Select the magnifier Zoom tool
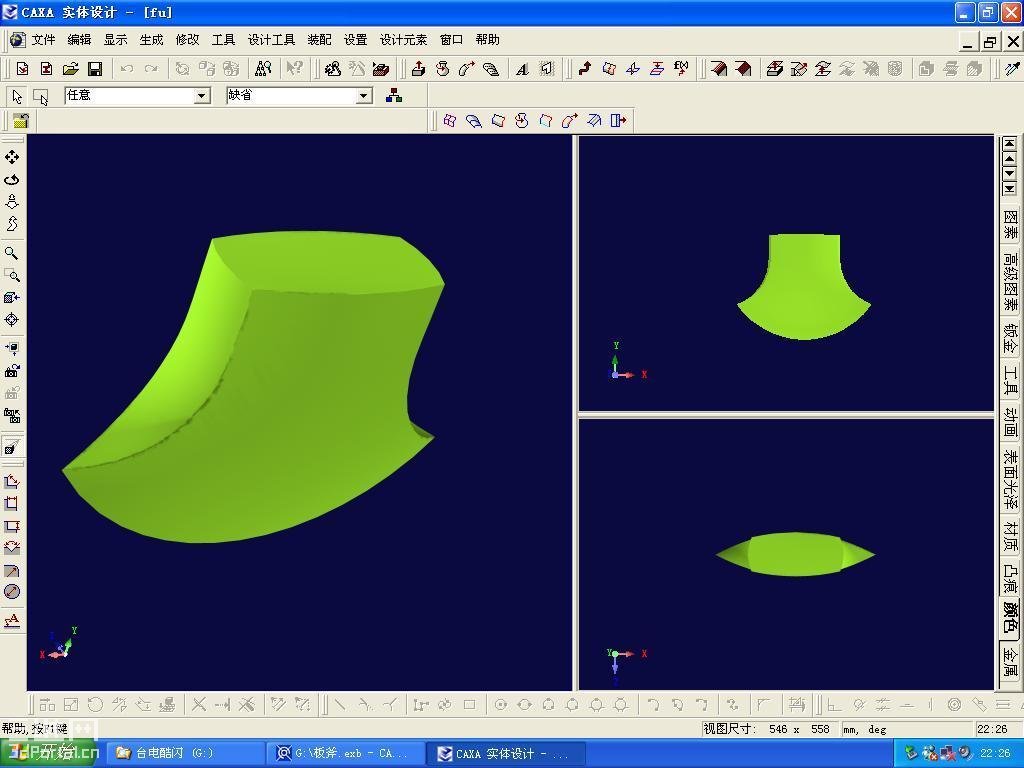 (x=12, y=253)
